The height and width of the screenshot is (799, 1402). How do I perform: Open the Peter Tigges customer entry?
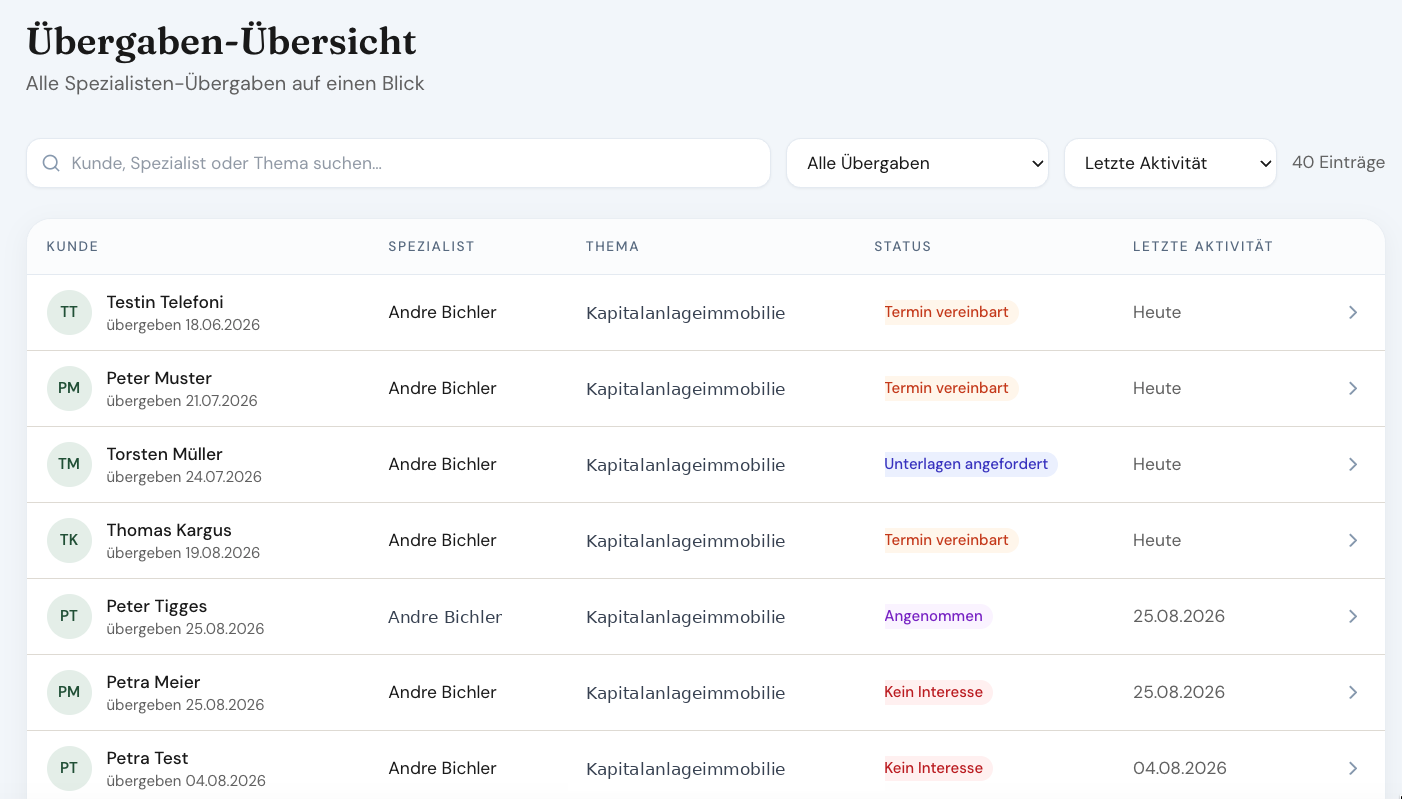pos(706,617)
